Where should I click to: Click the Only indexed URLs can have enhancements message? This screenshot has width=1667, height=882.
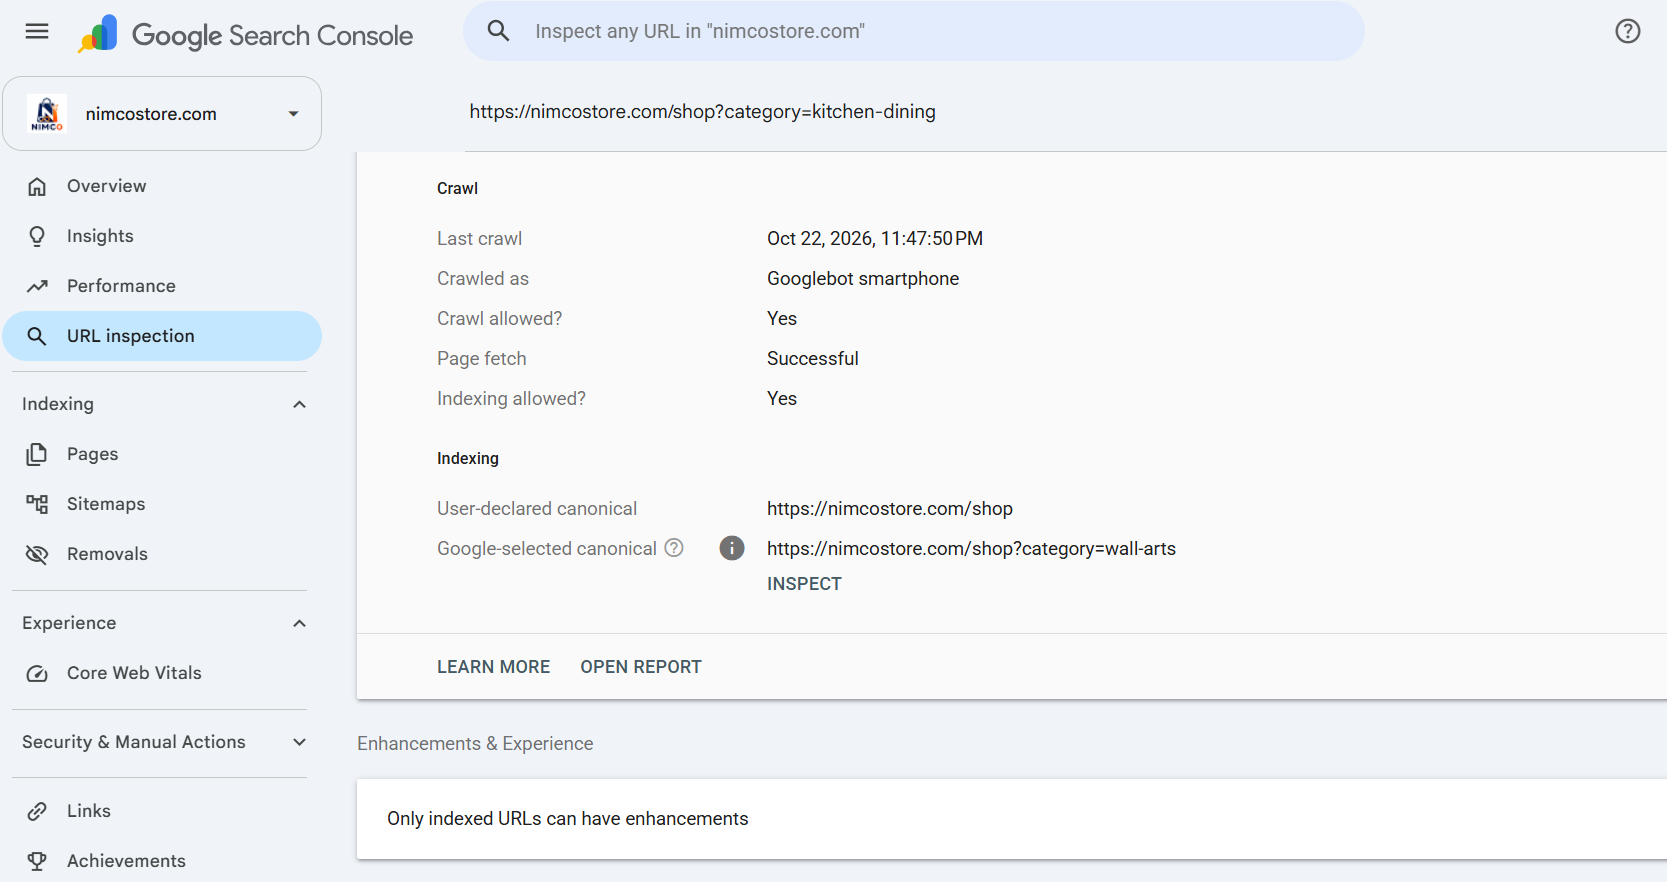click(568, 819)
